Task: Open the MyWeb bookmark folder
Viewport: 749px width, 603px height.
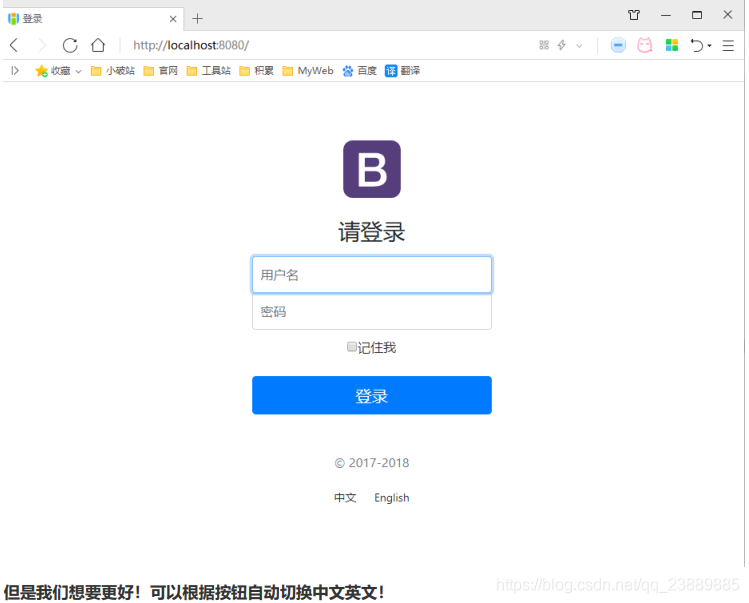Action: click(x=308, y=71)
